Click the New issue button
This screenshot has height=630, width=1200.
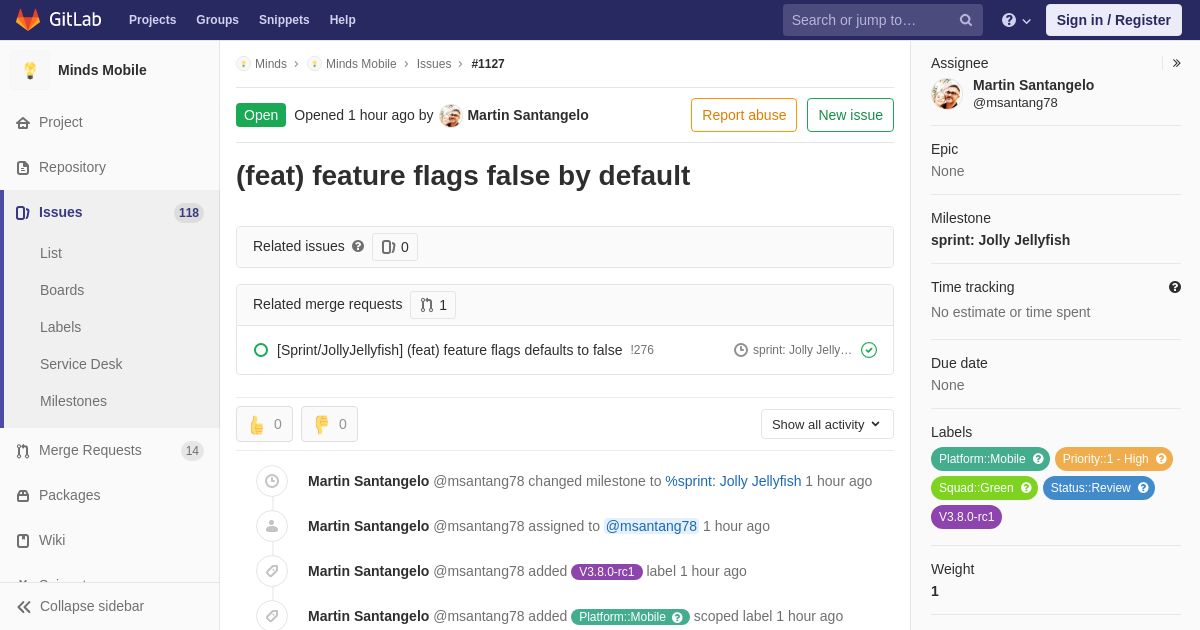coord(850,115)
